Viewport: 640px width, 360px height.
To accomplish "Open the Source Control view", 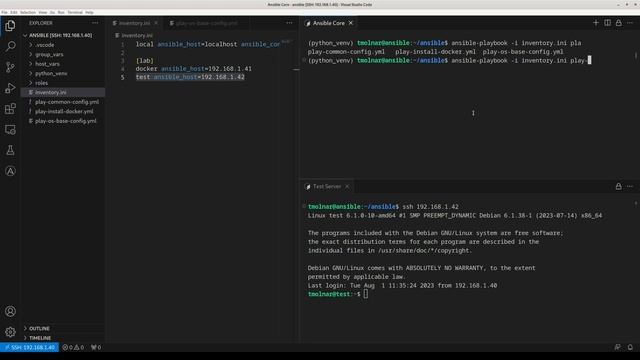I will pyautogui.click(x=10, y=67).
